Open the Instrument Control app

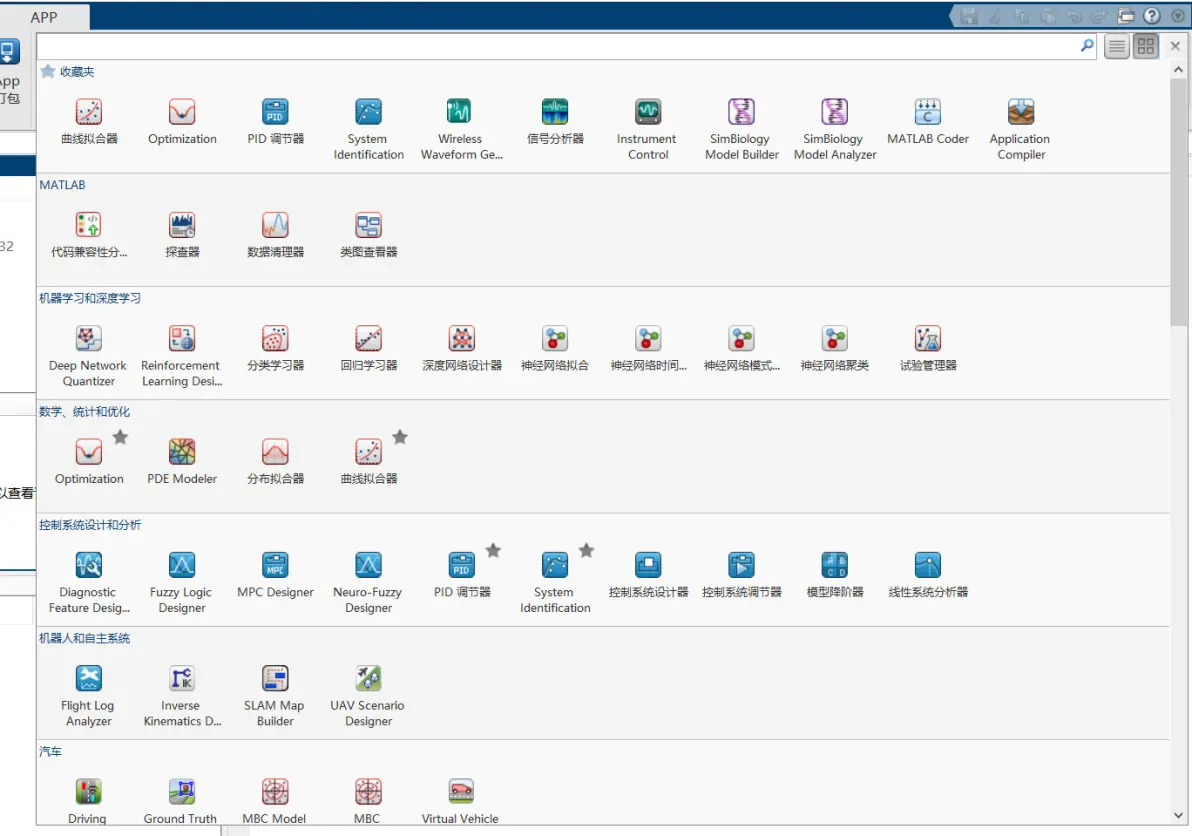click(648, 129)
